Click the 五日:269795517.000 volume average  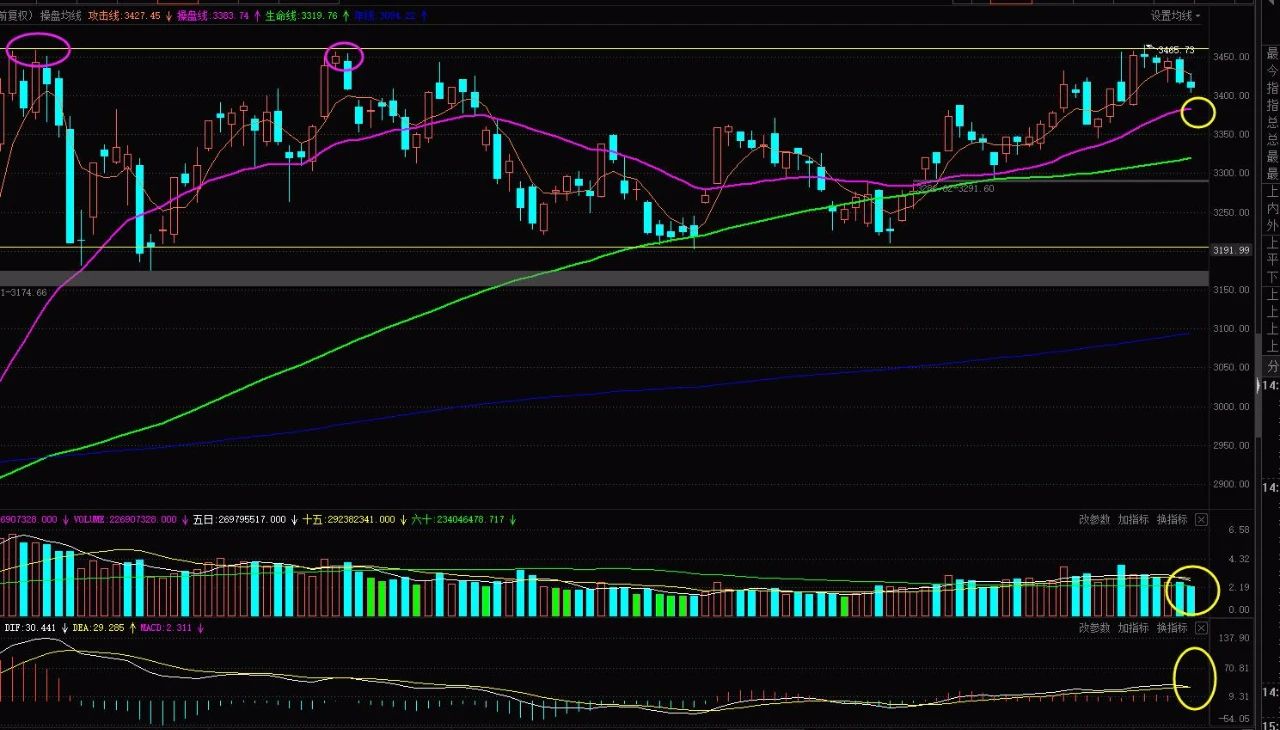point(239,520)
